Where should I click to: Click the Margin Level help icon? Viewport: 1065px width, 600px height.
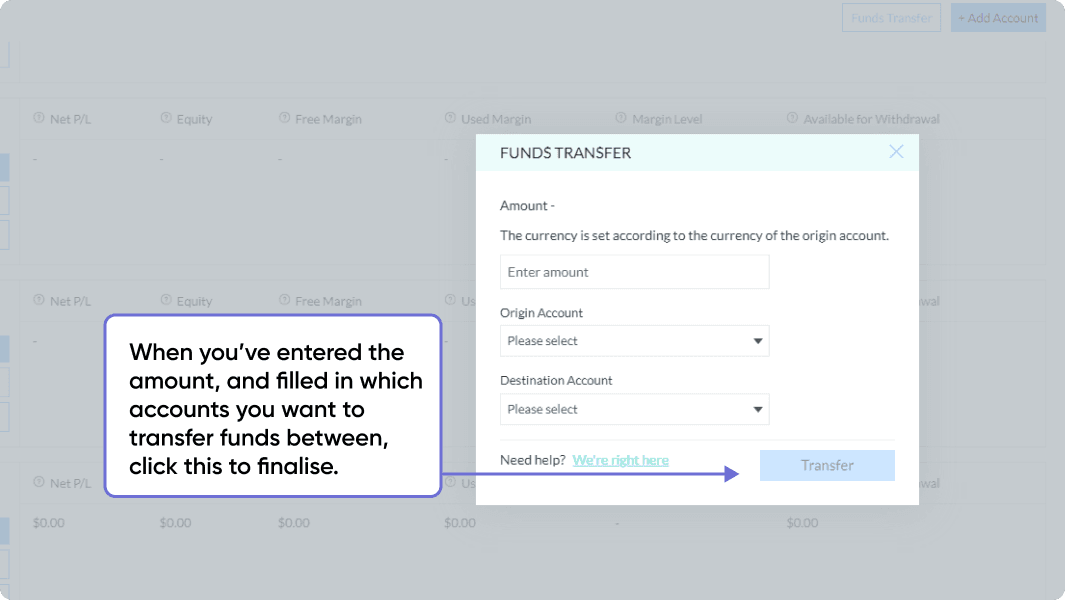click(x=621, y=118)
